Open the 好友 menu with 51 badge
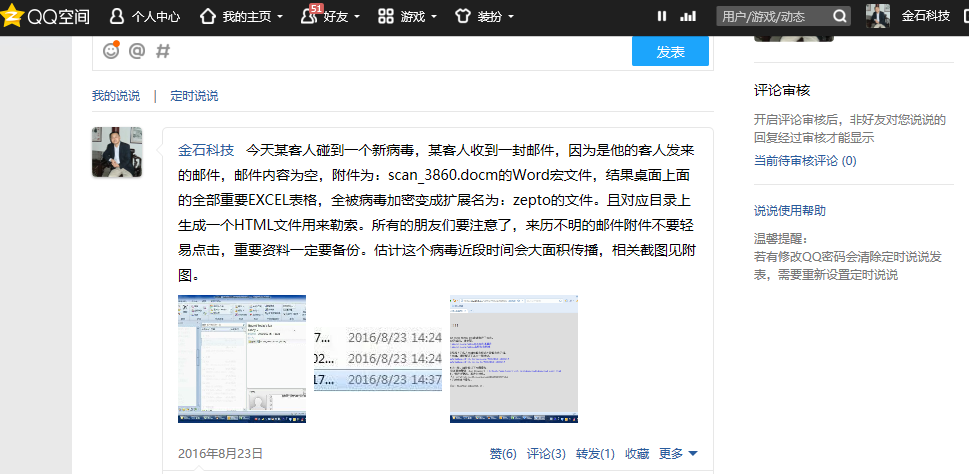Viewport: 969px width, 474px height. [x=324, y=15]
